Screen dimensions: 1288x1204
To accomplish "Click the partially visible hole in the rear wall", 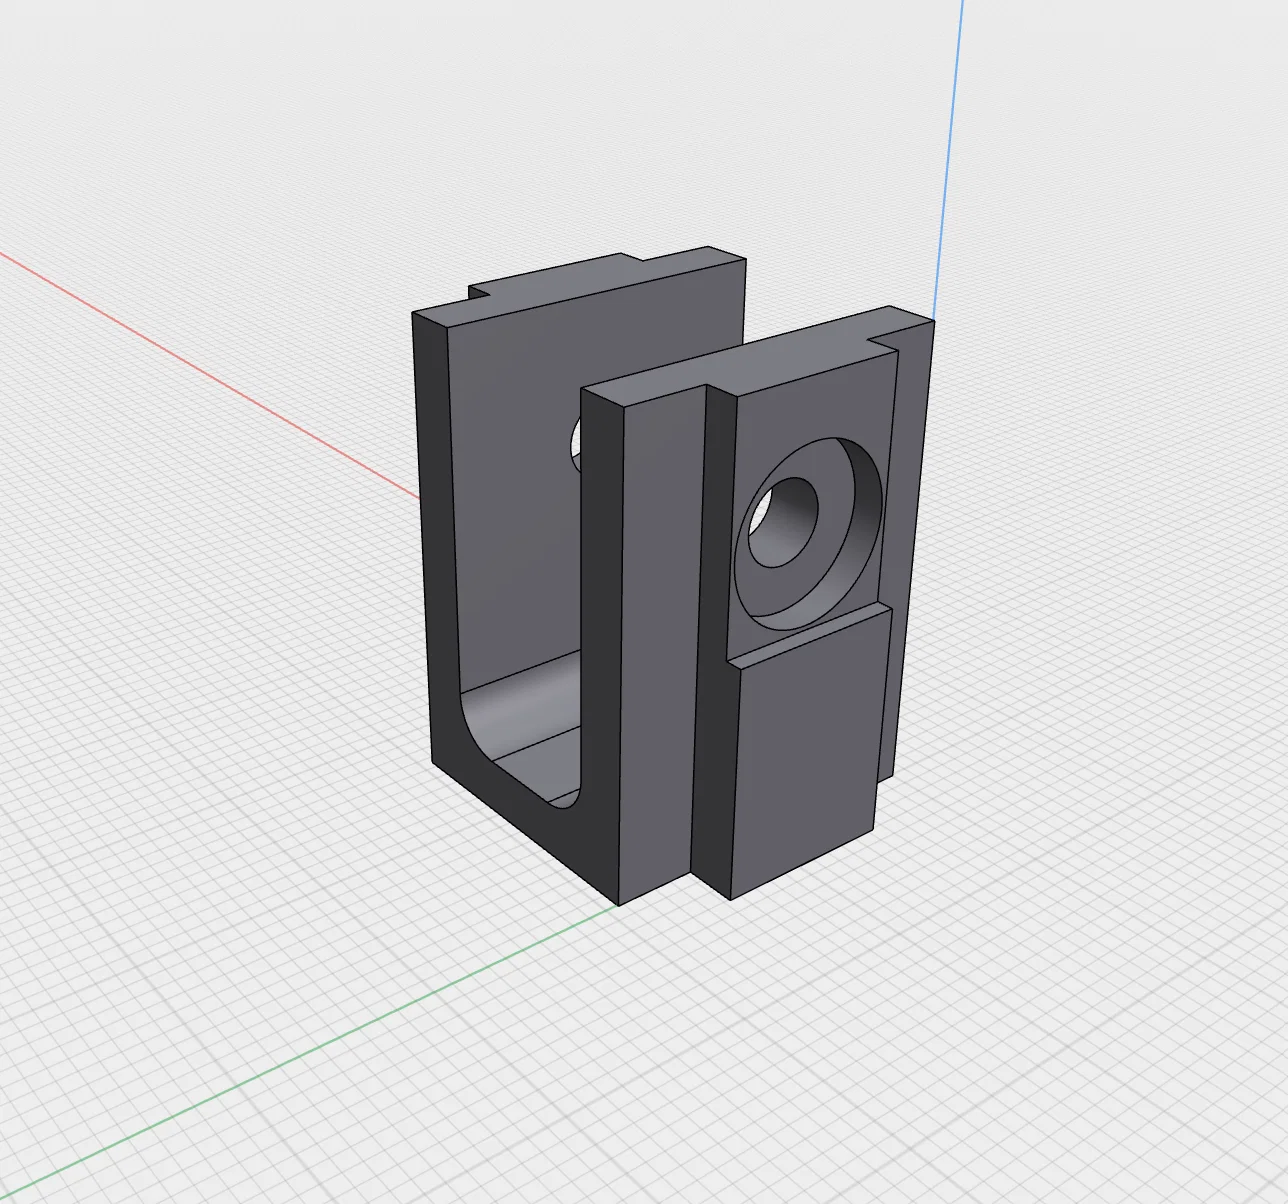I will (575, 445).
